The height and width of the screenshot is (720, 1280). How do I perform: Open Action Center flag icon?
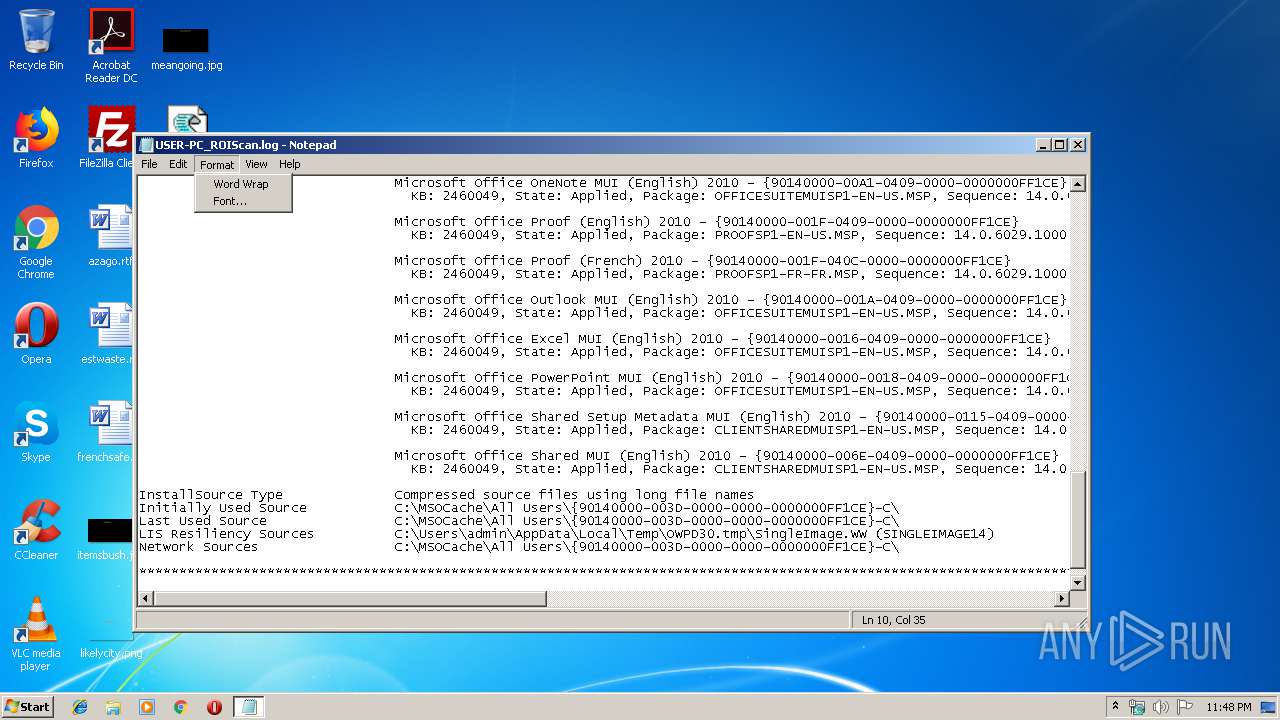1185,707
